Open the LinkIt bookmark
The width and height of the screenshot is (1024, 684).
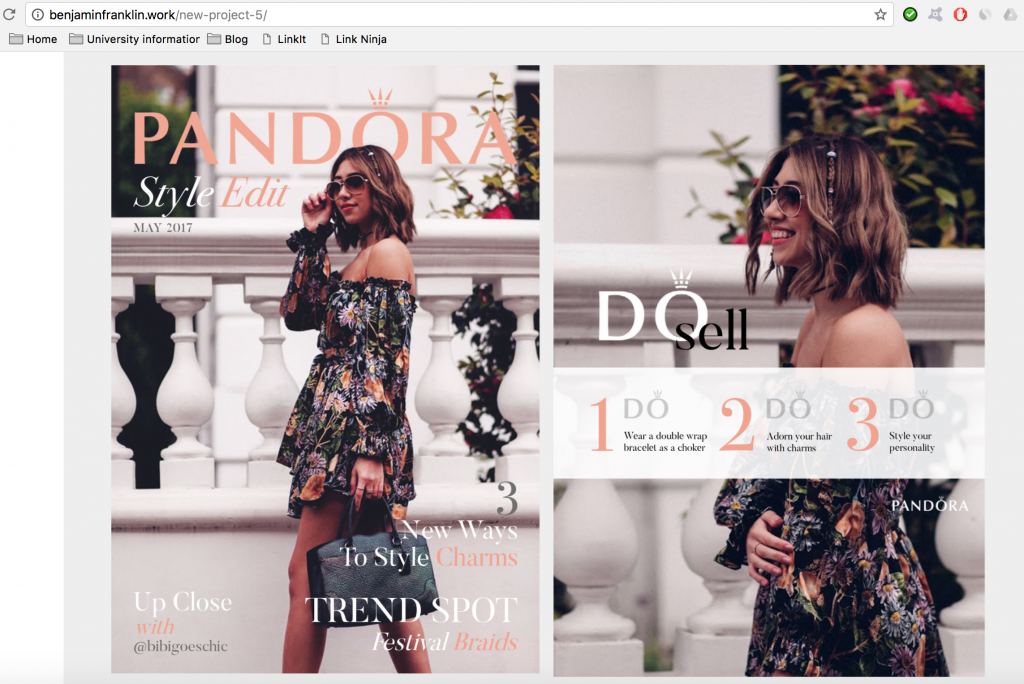(x=284, y=39)
